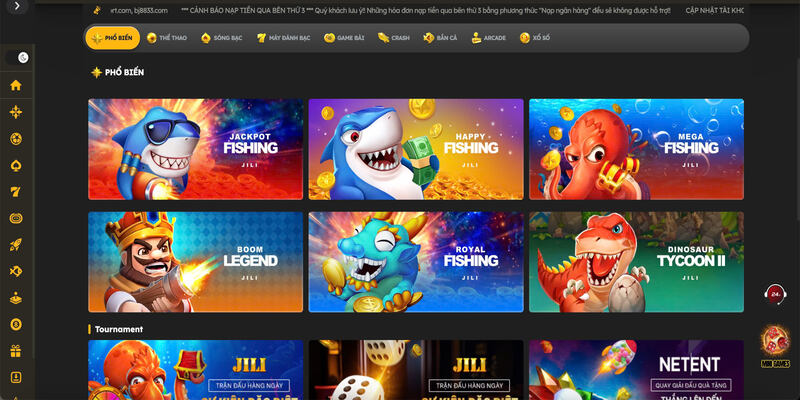
Task: Open JILI octopus tournament banner
Action: [195, 370]
